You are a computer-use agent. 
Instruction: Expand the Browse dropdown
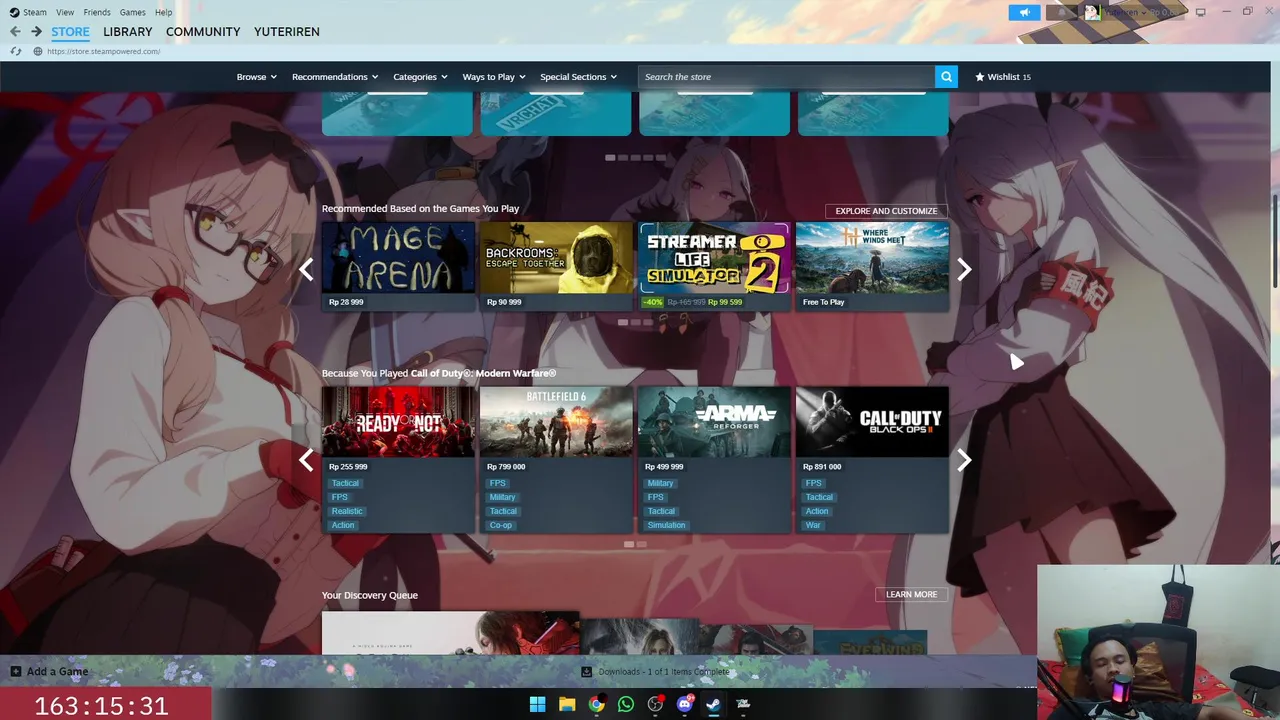point(256,77)
